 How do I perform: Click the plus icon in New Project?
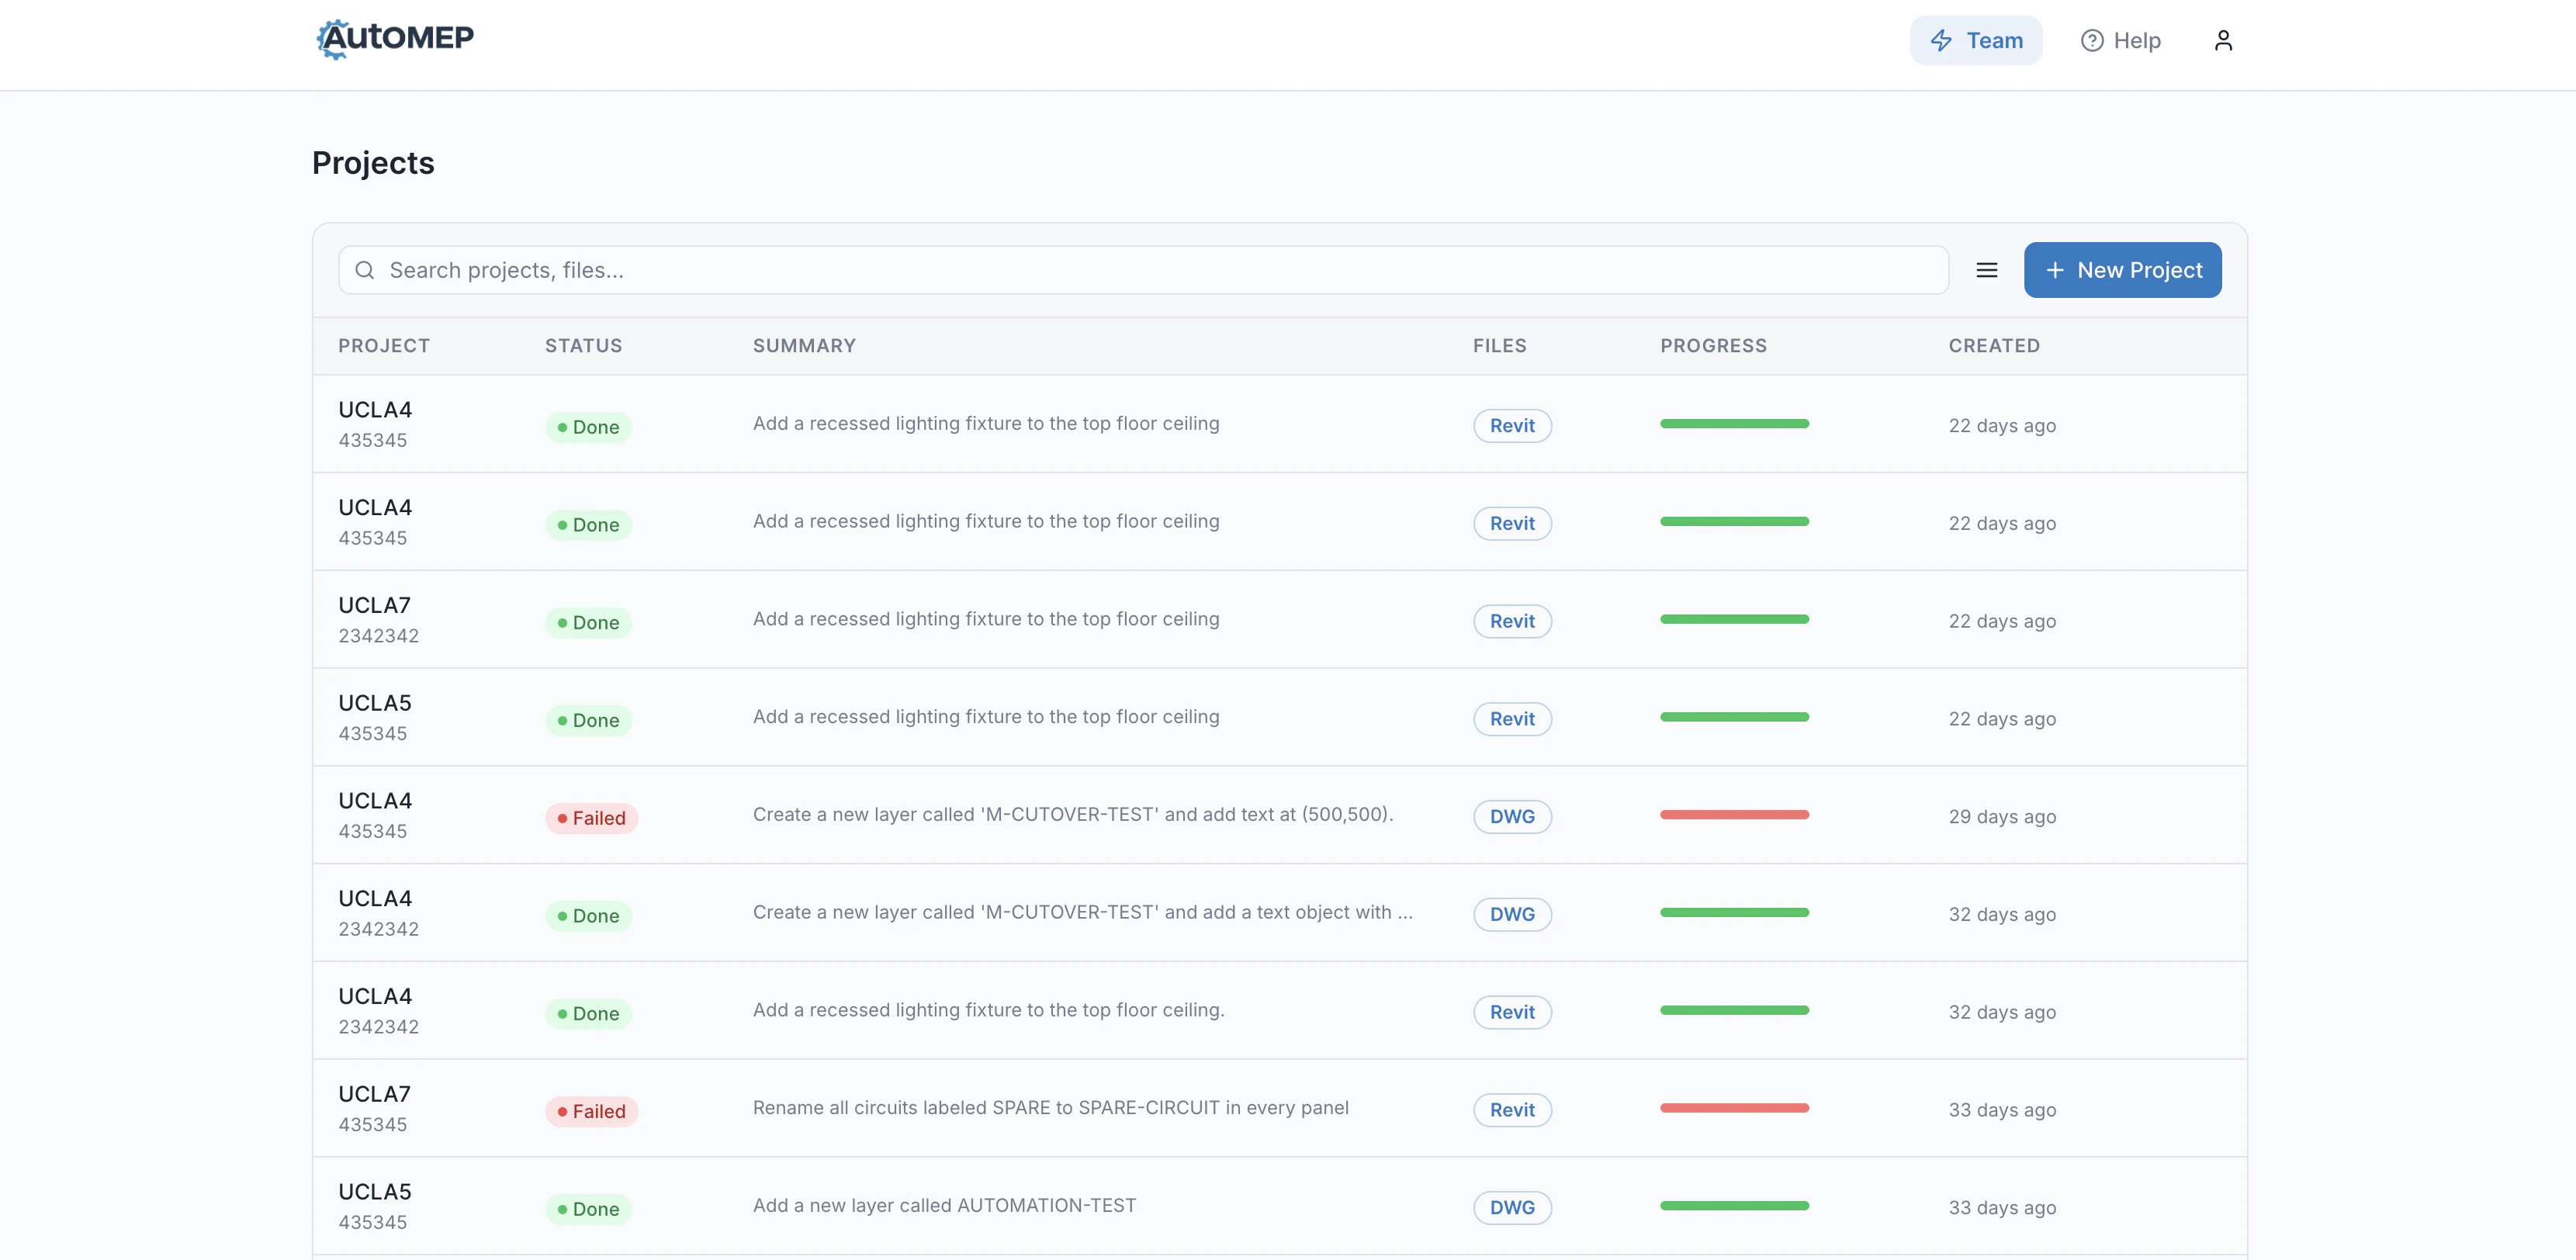click(x=2054, y=270)
